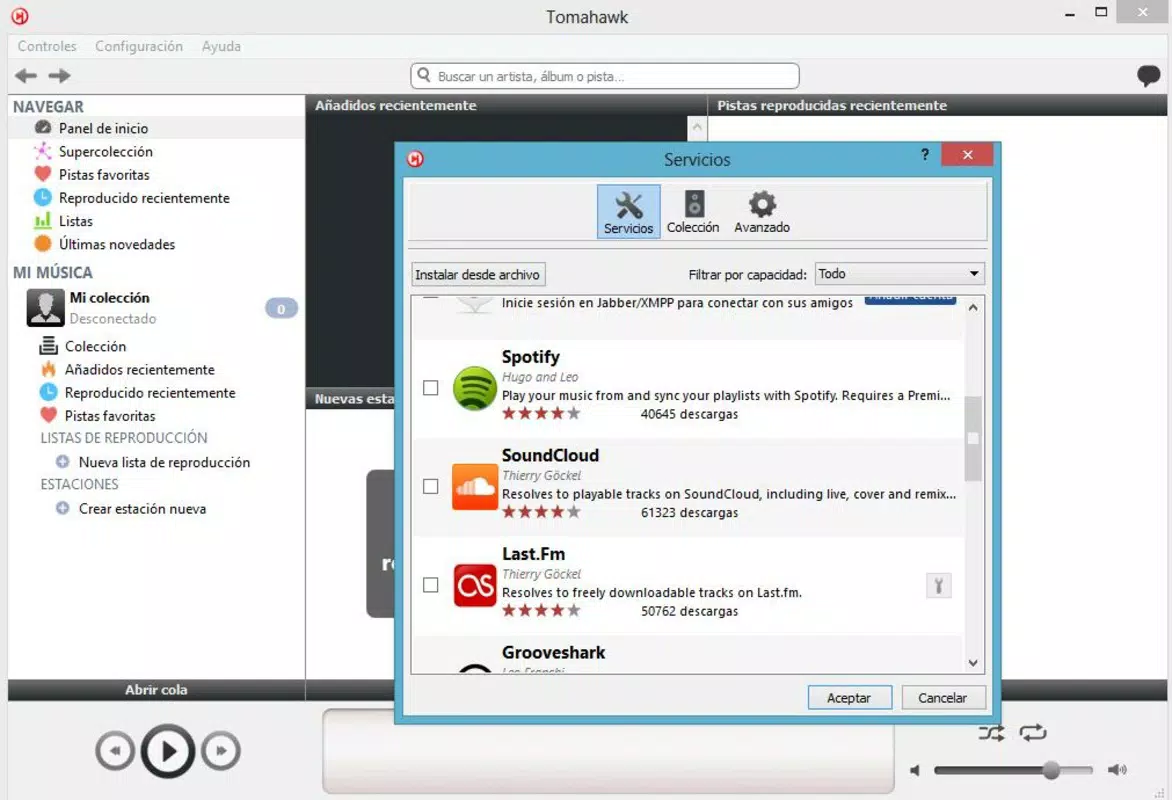The height and width of the screenshot is (800, 1172).
Task: Click the Last.Fm logo icon
Action: (x=475, y=585)
